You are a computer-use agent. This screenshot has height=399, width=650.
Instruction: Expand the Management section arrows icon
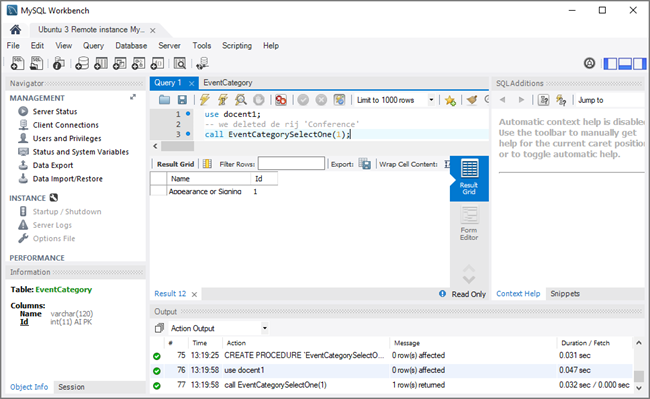(x=133, y=97)
